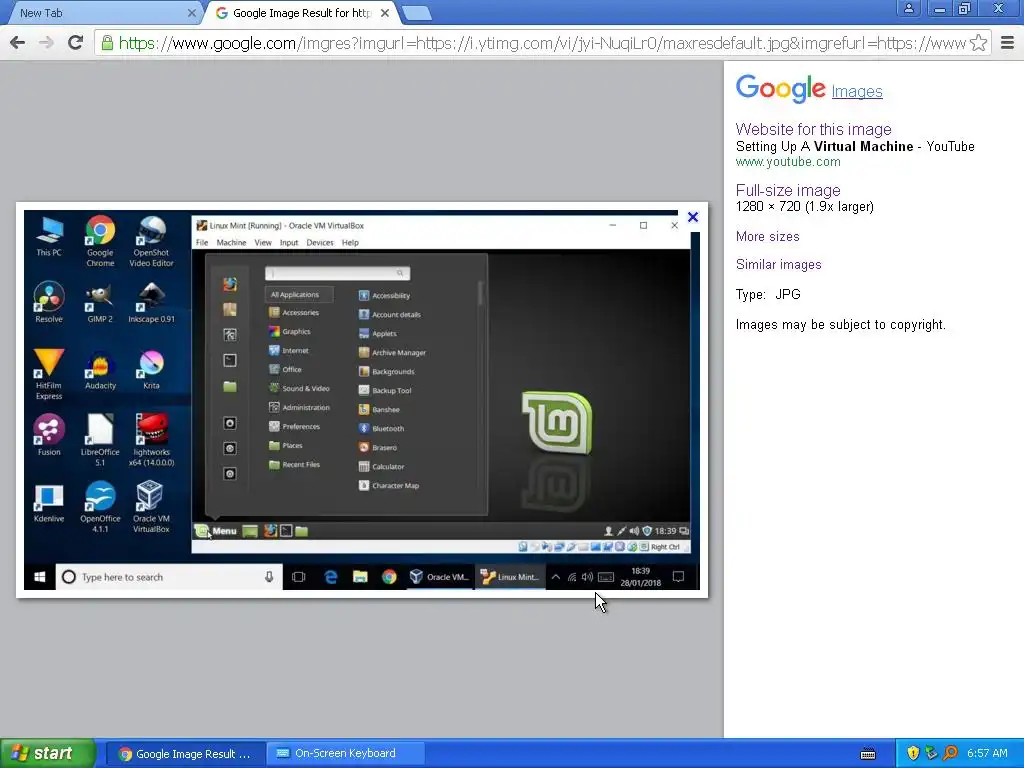Close the Google Image Result tab
Screen dimensions: 1024x768
[x=385, y=13]
